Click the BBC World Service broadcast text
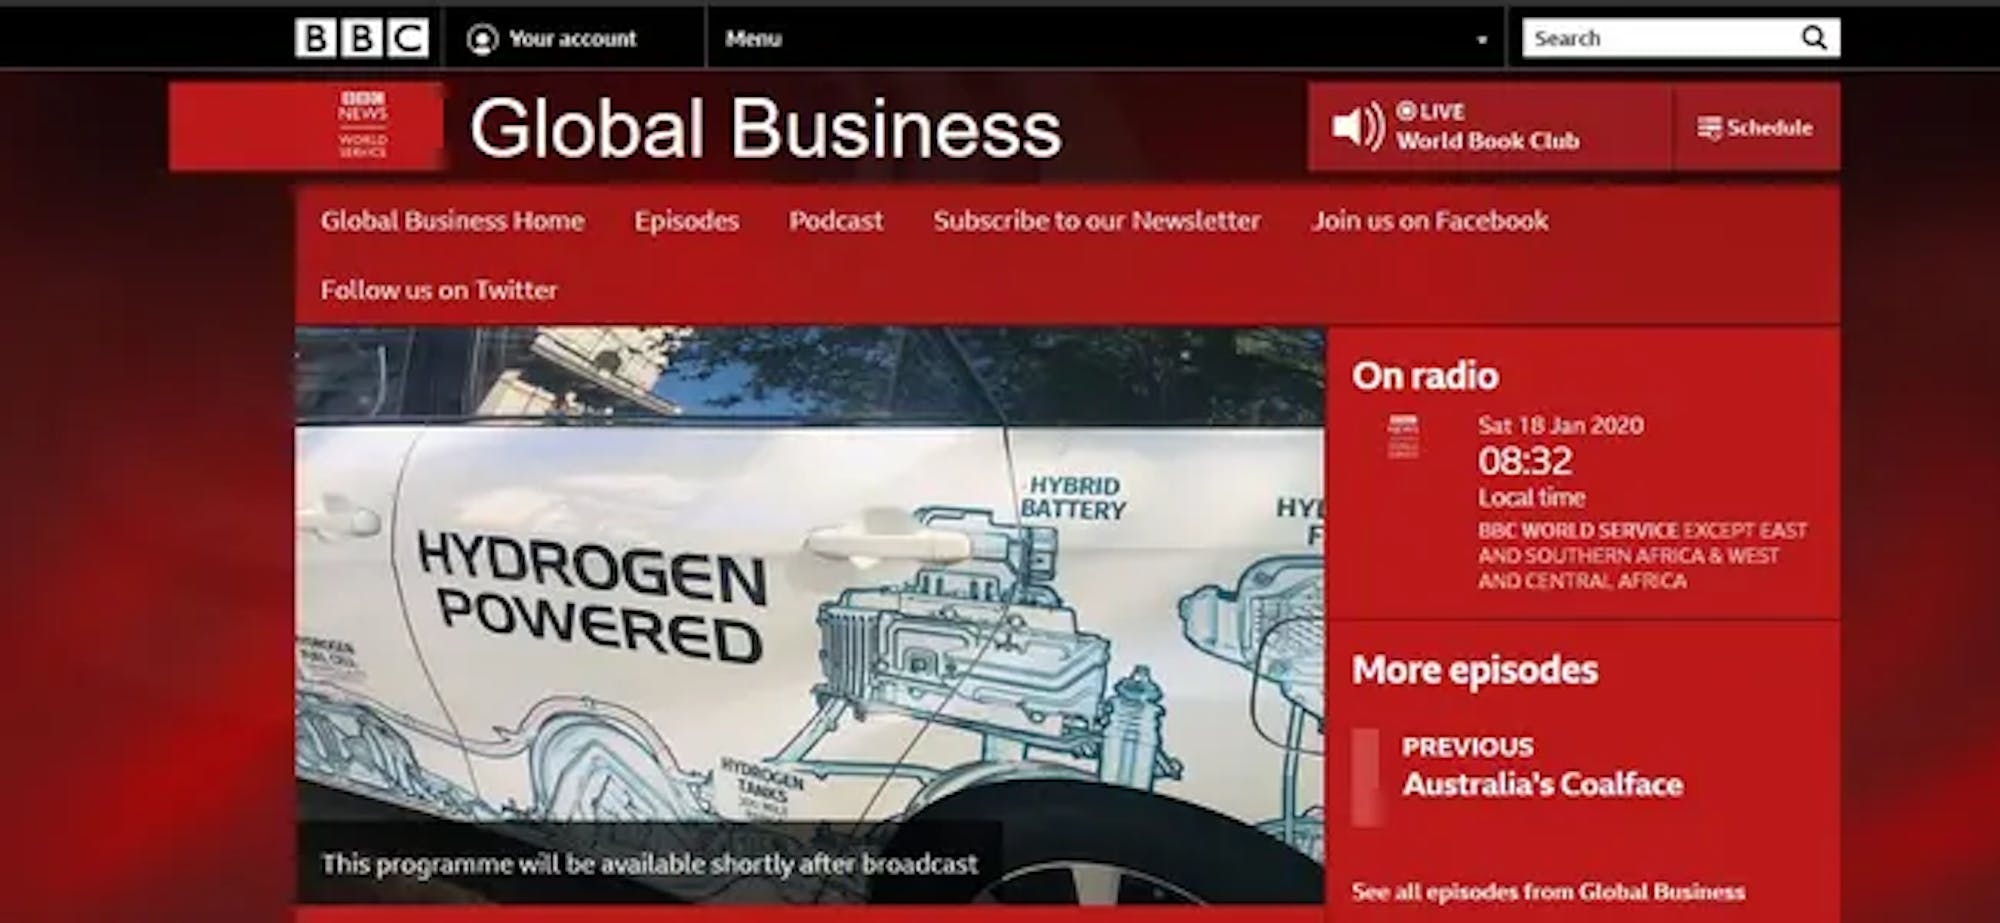This screenshot has height=923, width=2000. pos(1642,555)
